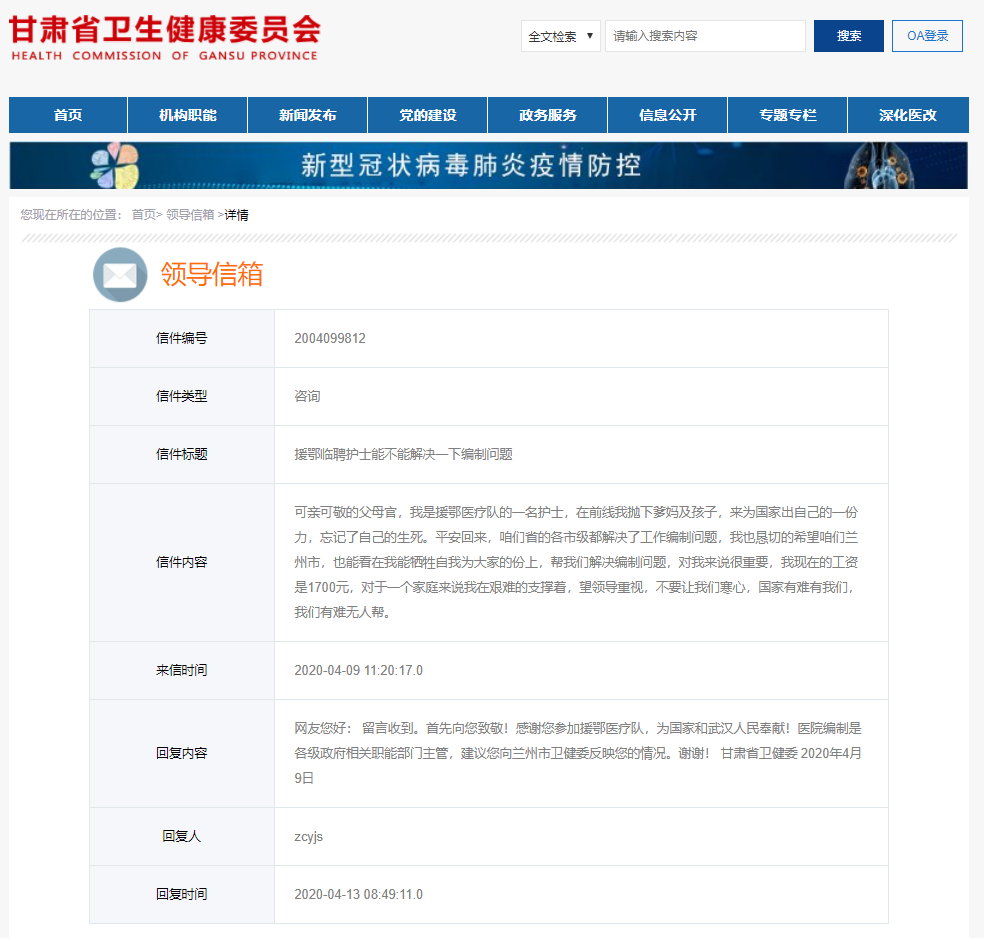The image size is (984, 938).
Task: Click the 信件类型 row label
Action: [x=181, y=396]
